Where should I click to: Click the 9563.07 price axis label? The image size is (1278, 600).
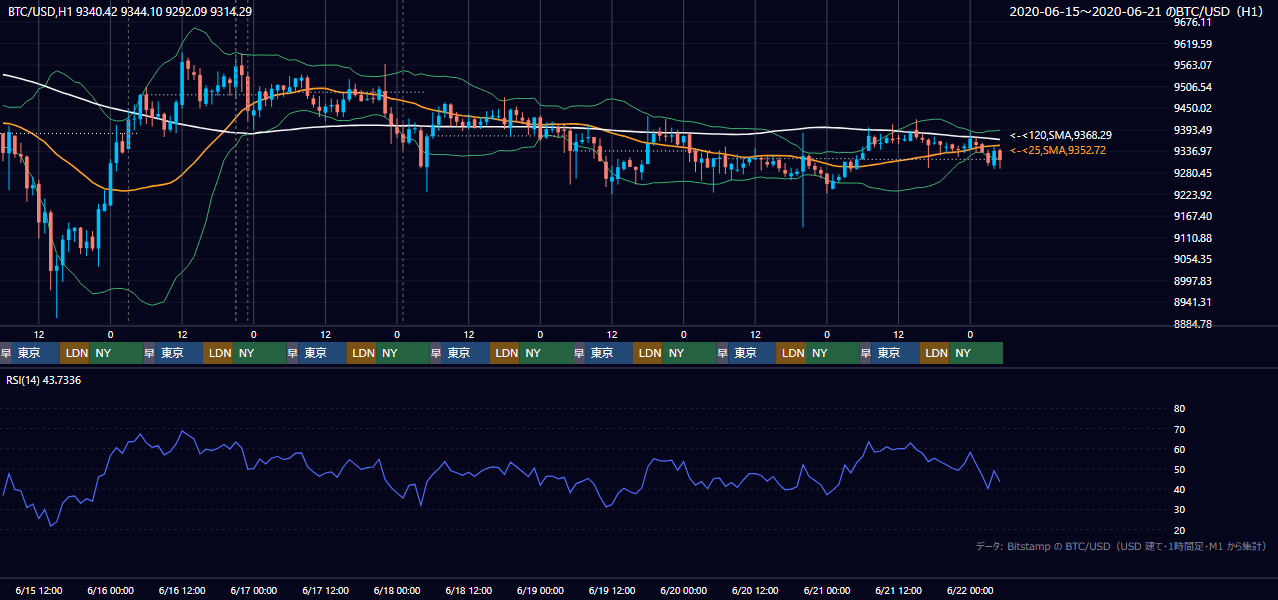pos(1193,65)
